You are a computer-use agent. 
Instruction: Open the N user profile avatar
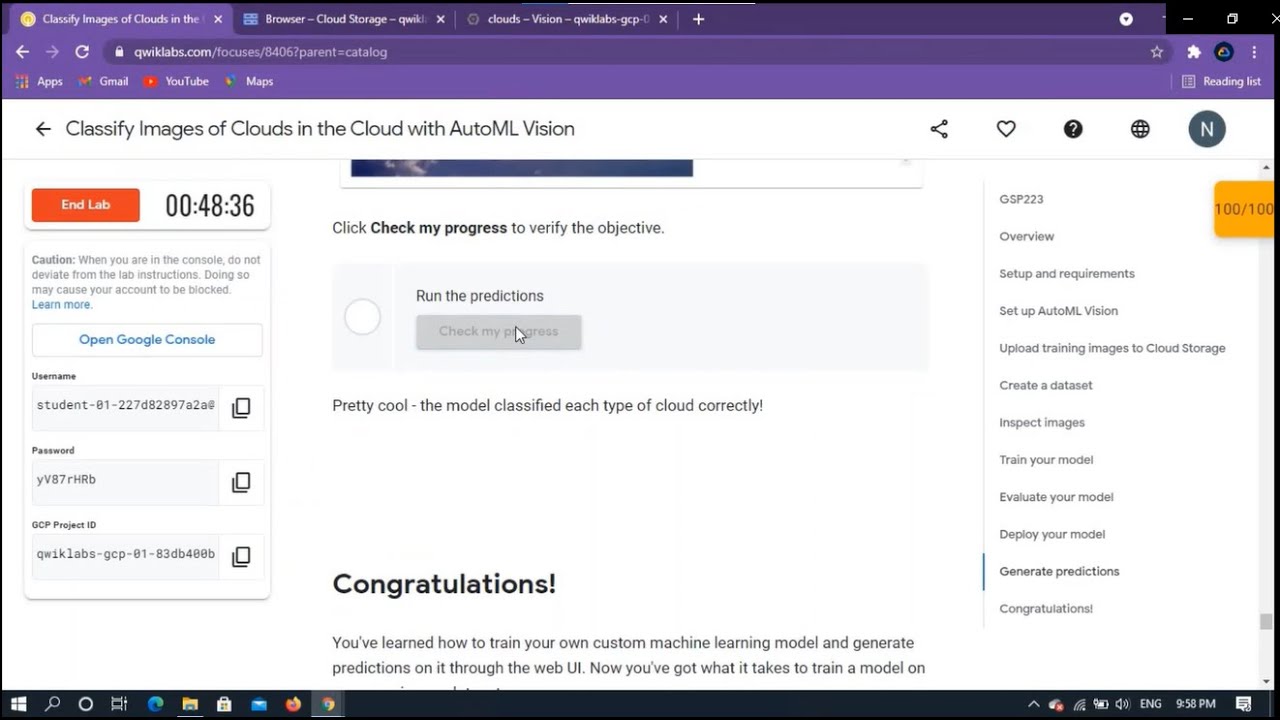click(x=1207, y=129)
